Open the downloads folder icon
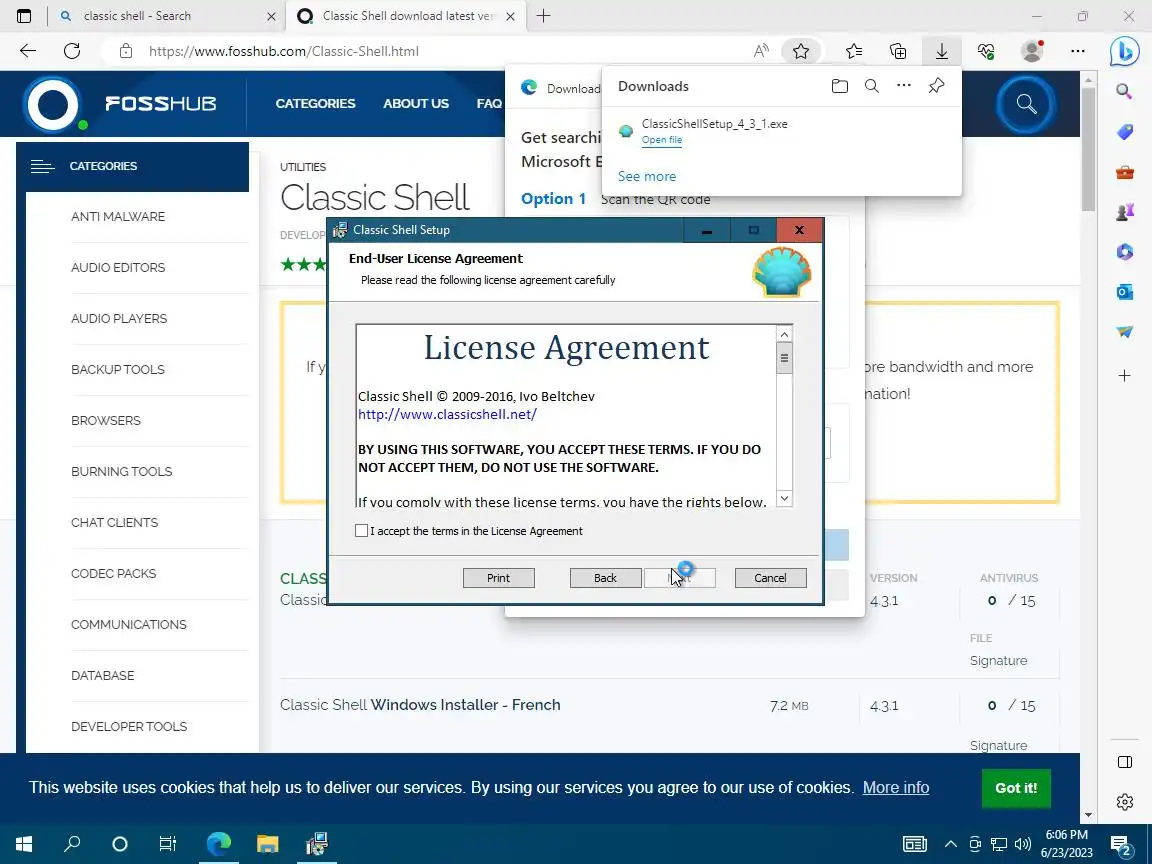 coord(839,86)
